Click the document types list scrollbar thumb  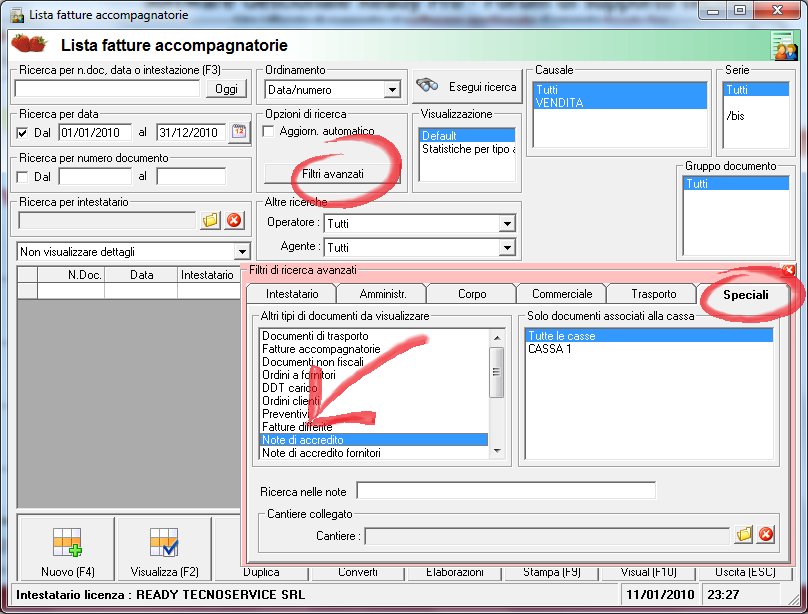(x=496, y=372)
